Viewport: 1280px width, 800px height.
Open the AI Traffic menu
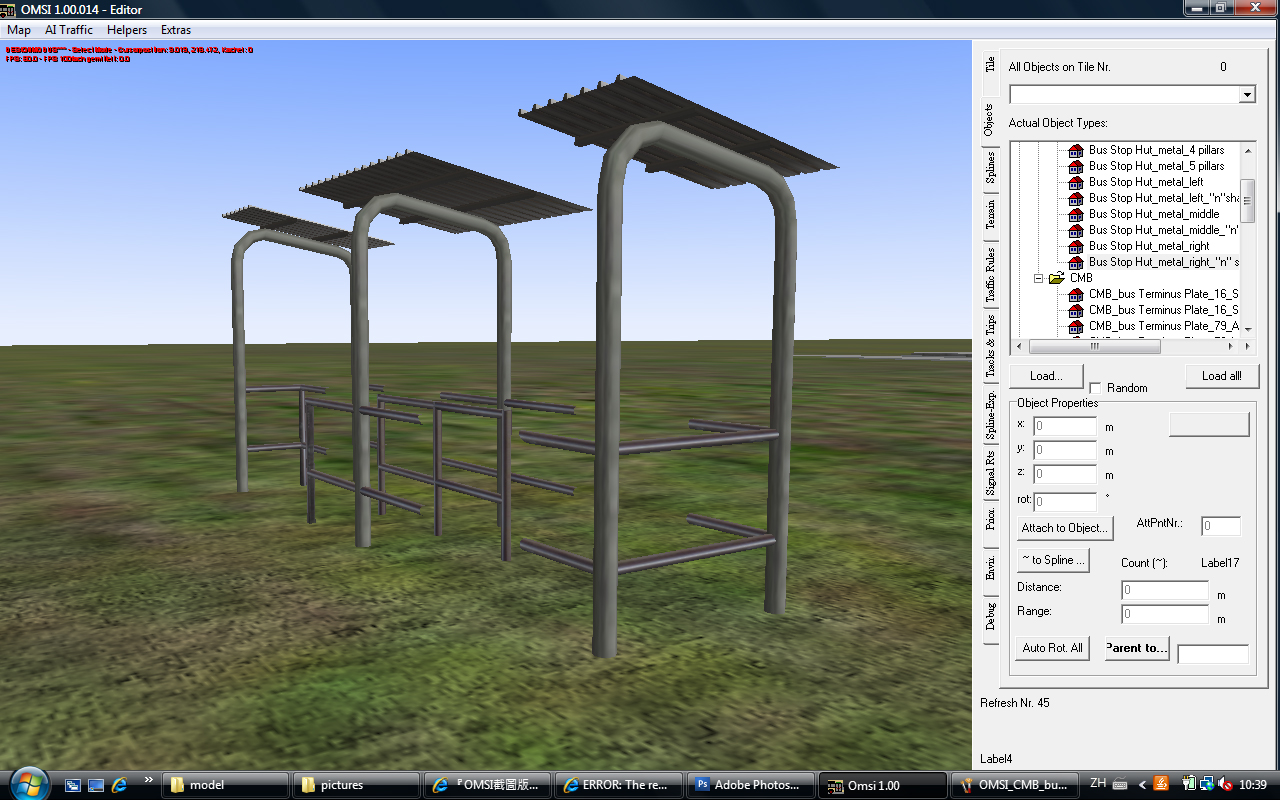(69, 30)
